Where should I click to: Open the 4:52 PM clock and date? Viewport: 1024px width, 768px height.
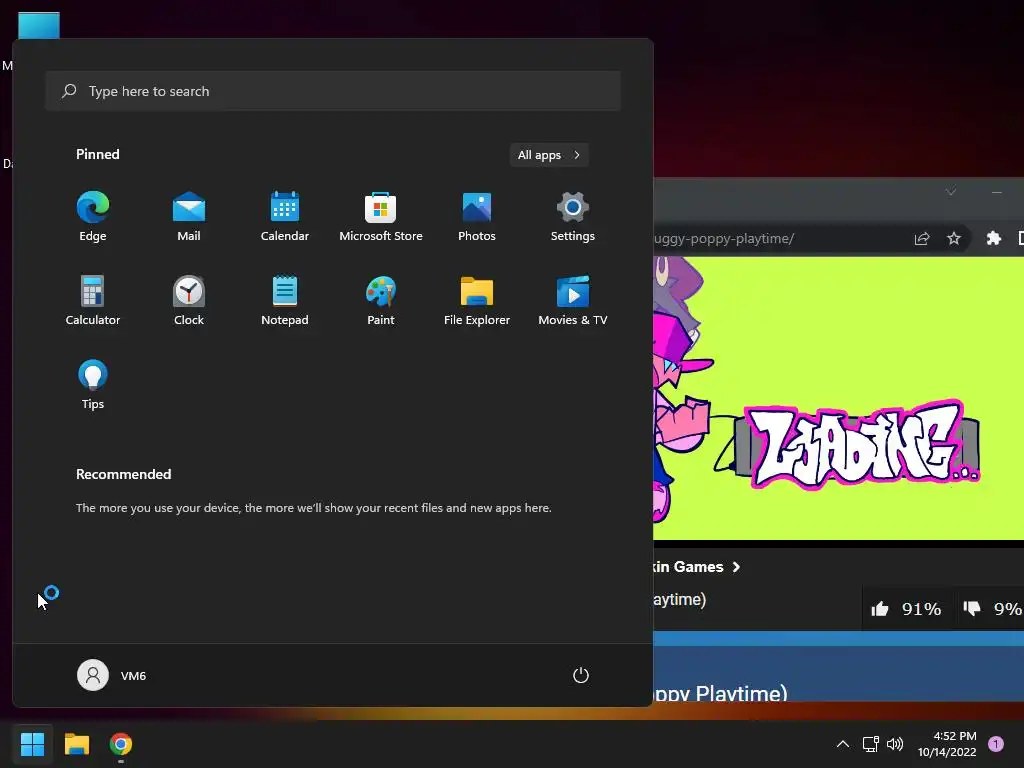pos(947,744)
